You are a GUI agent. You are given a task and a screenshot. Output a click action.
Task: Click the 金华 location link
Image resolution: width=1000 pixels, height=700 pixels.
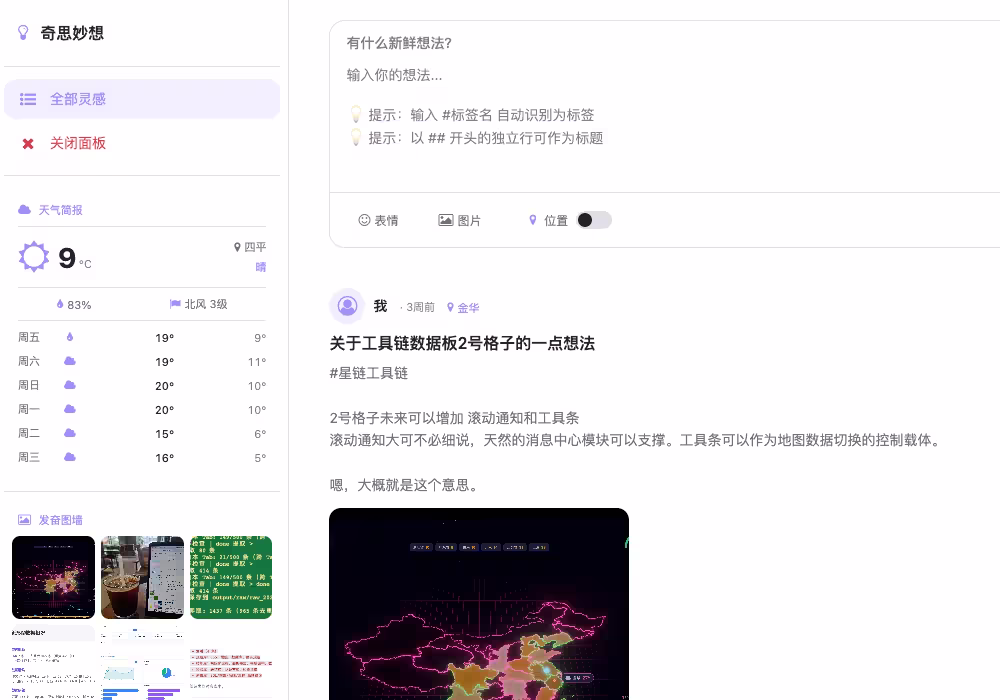(463, 308)
